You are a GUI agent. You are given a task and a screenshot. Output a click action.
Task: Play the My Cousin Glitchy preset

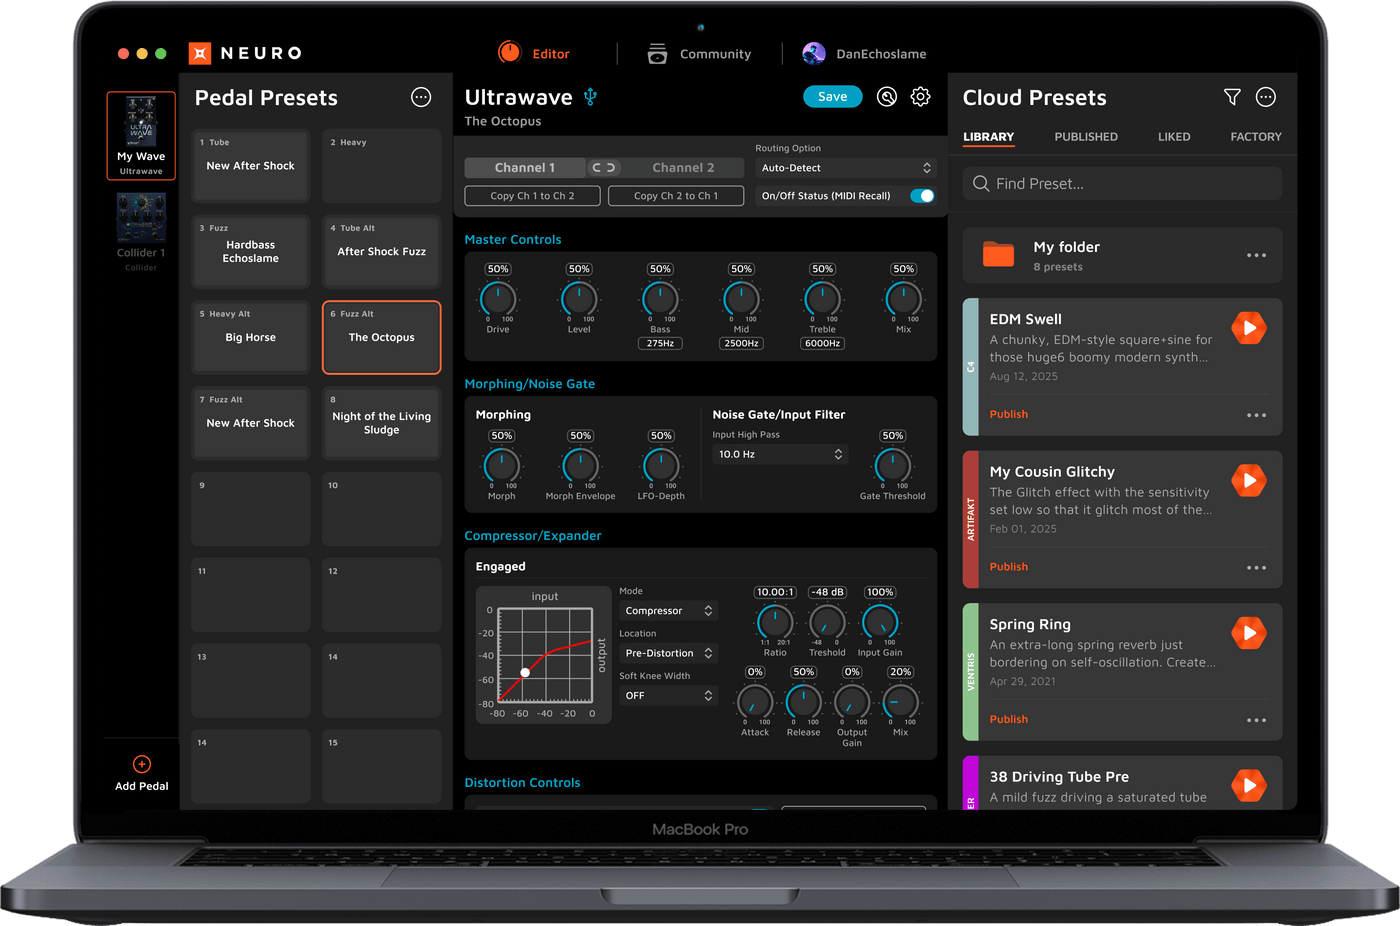click(x=1249, y=481)
